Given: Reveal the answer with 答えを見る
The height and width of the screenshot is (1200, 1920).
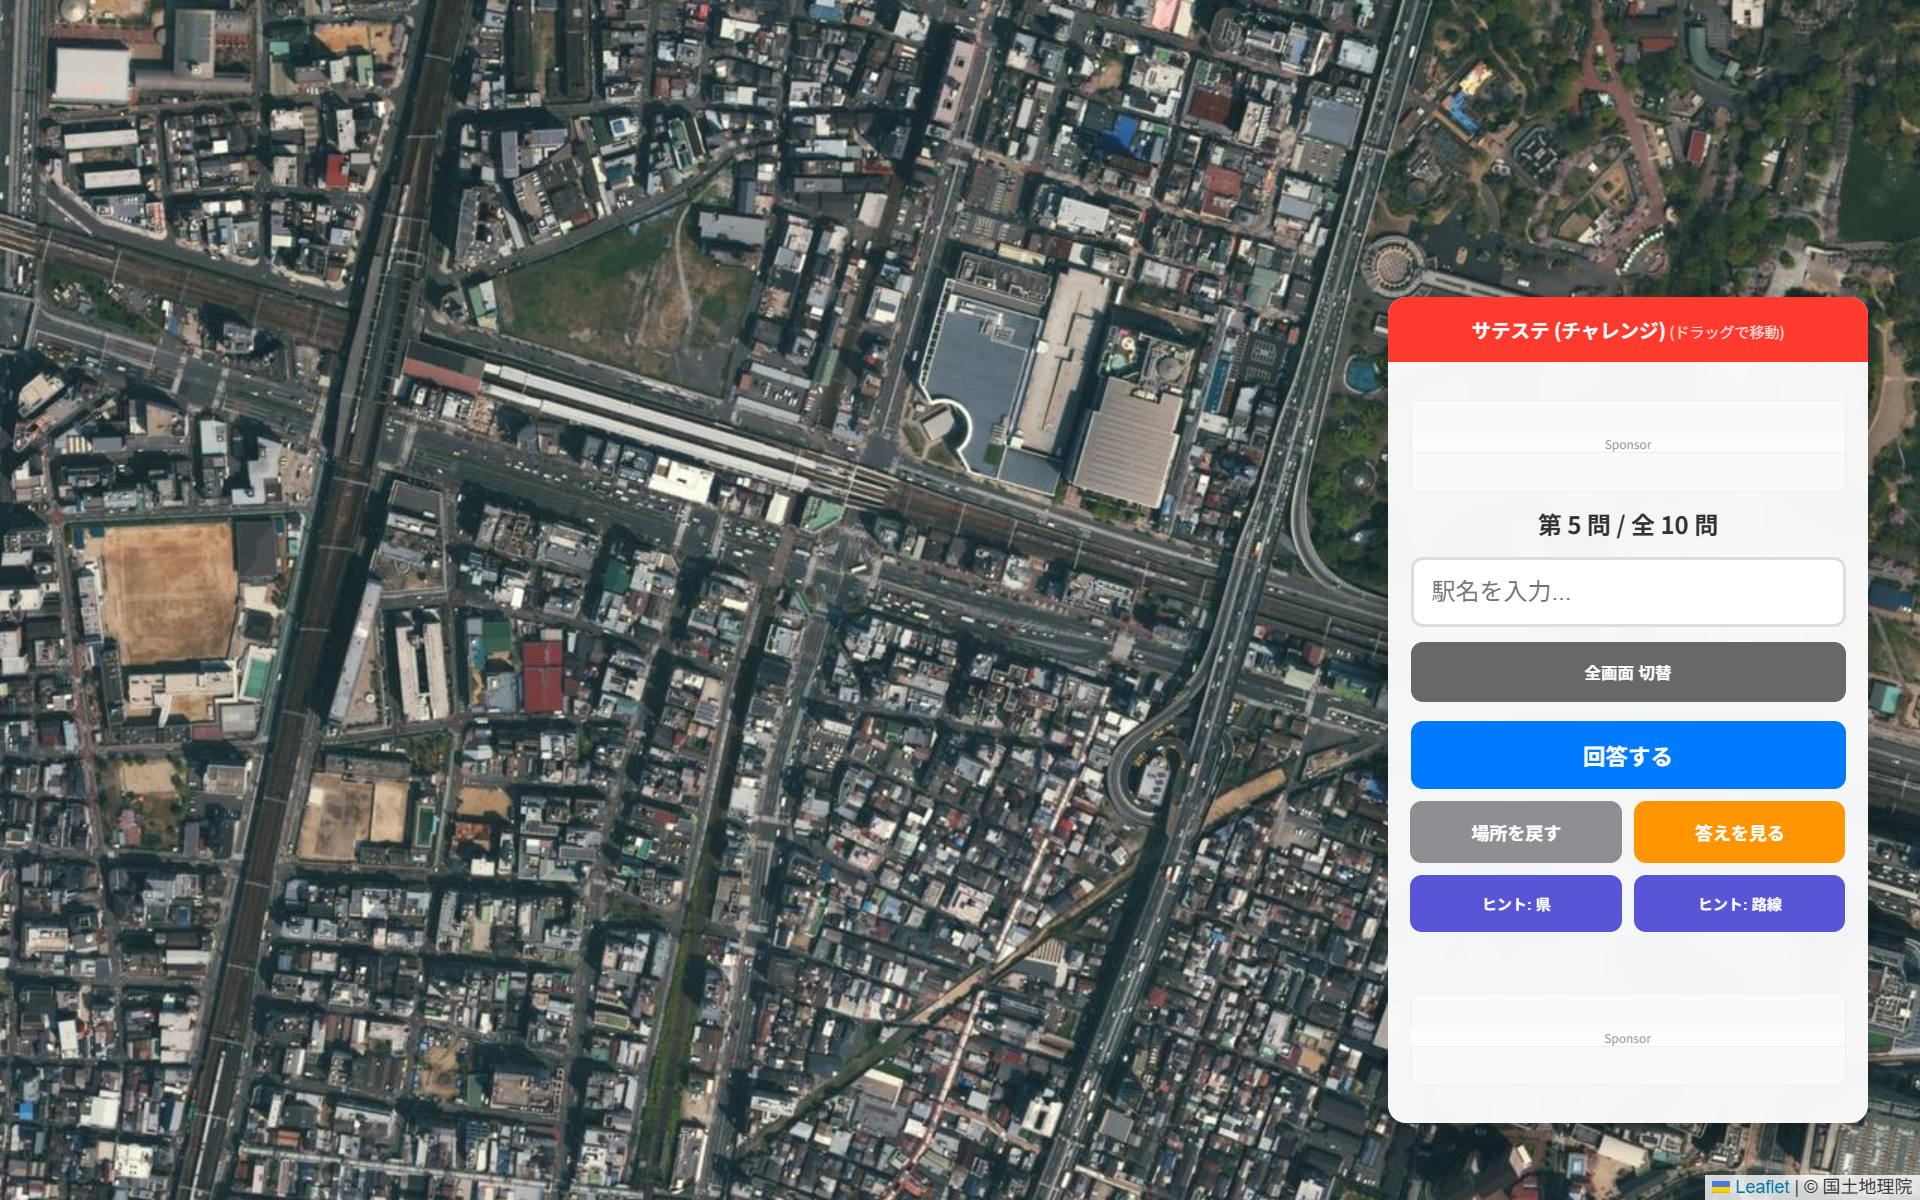Looking at the screenshot, I should [1739, 832].
